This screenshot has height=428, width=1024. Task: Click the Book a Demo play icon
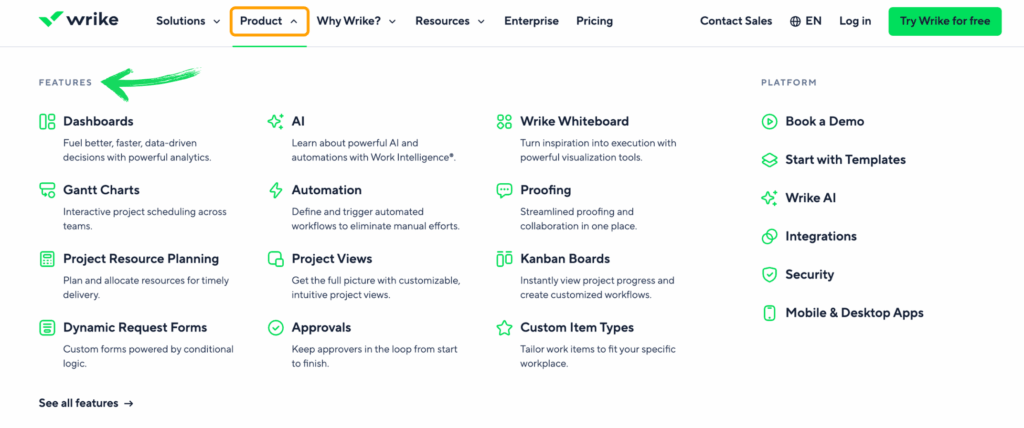click(769, 122)
